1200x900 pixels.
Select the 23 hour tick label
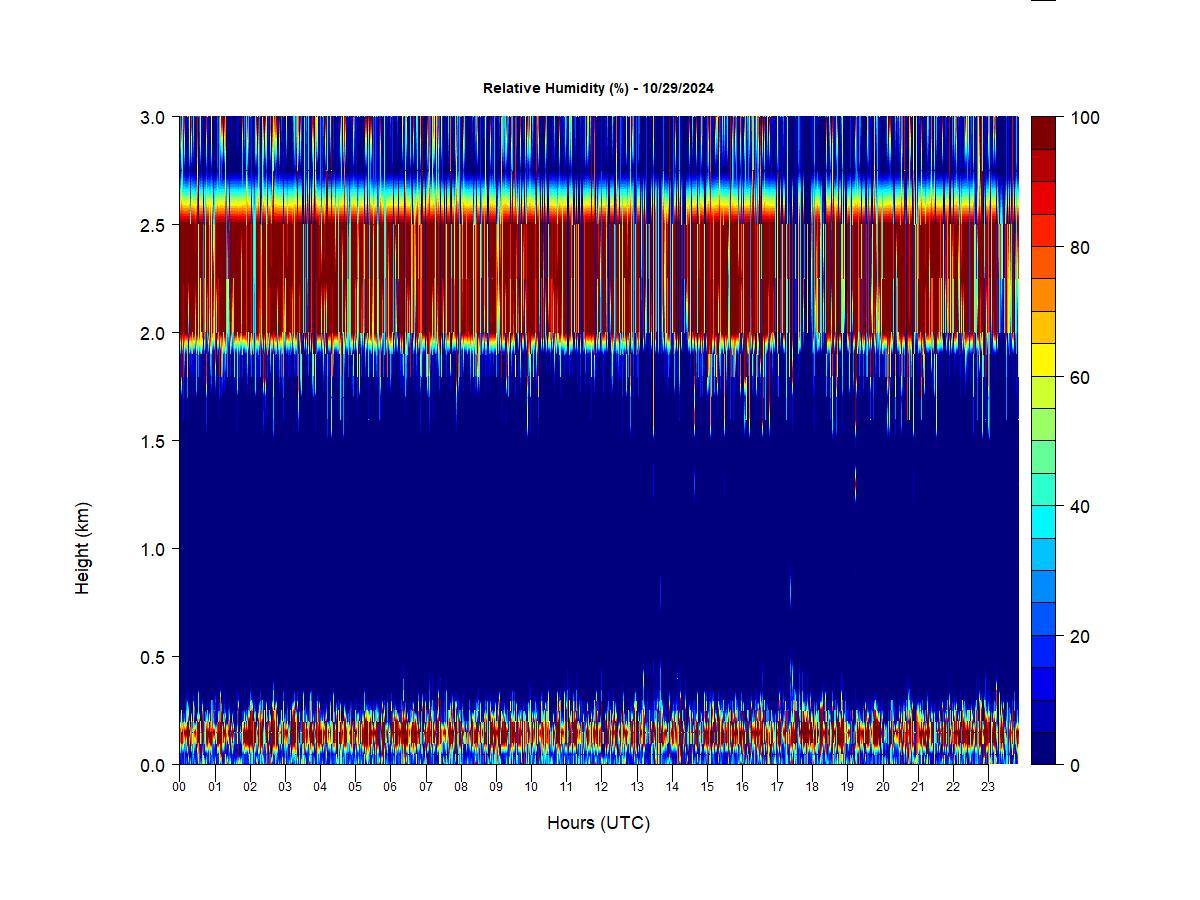coord(988,787)
